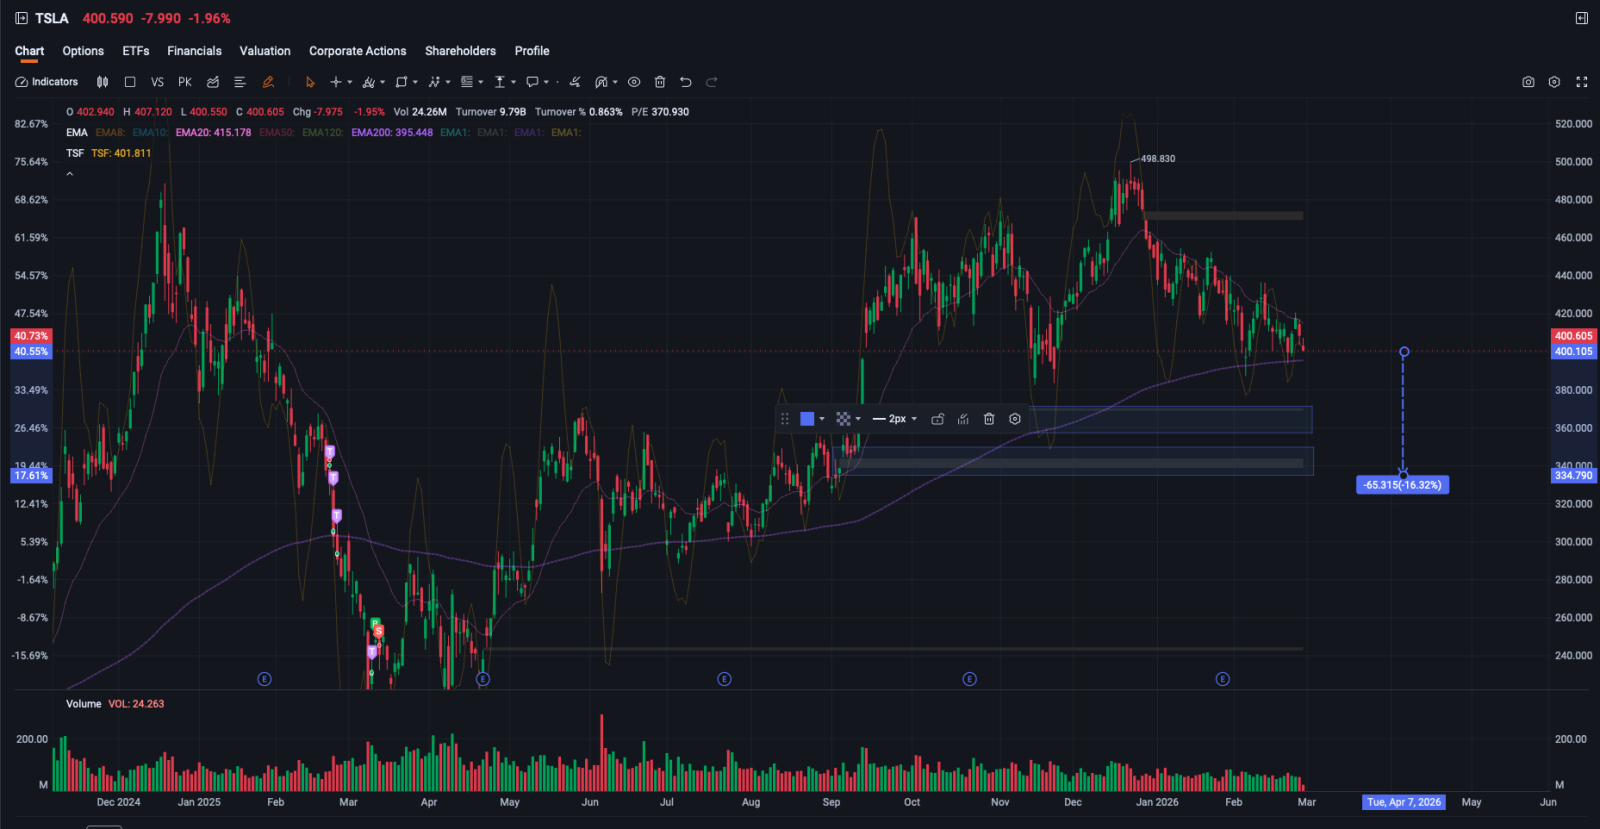The height and width of the screenshot is (829, 1600).
Task: Toggle the dimmed EMA50 indicator label
Action: [x=276, y=132]
